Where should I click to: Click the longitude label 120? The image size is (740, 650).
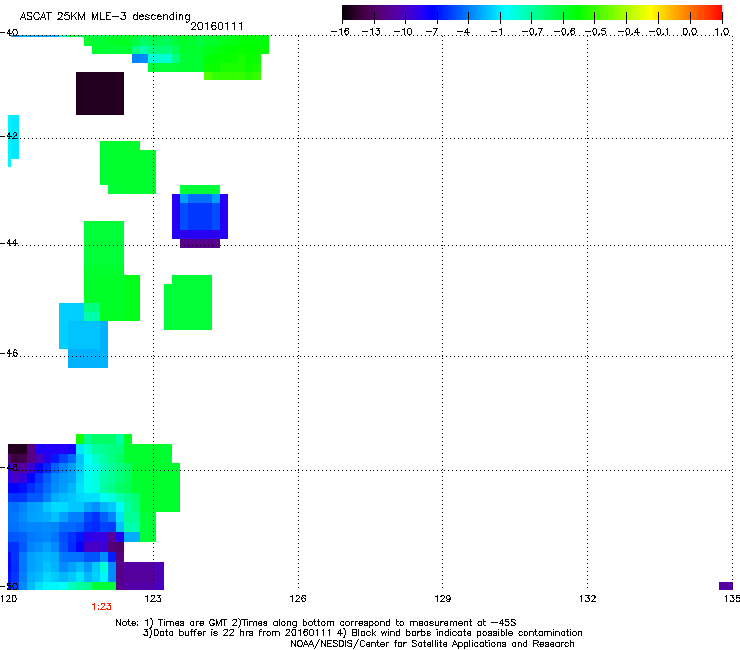click(8, 599)
